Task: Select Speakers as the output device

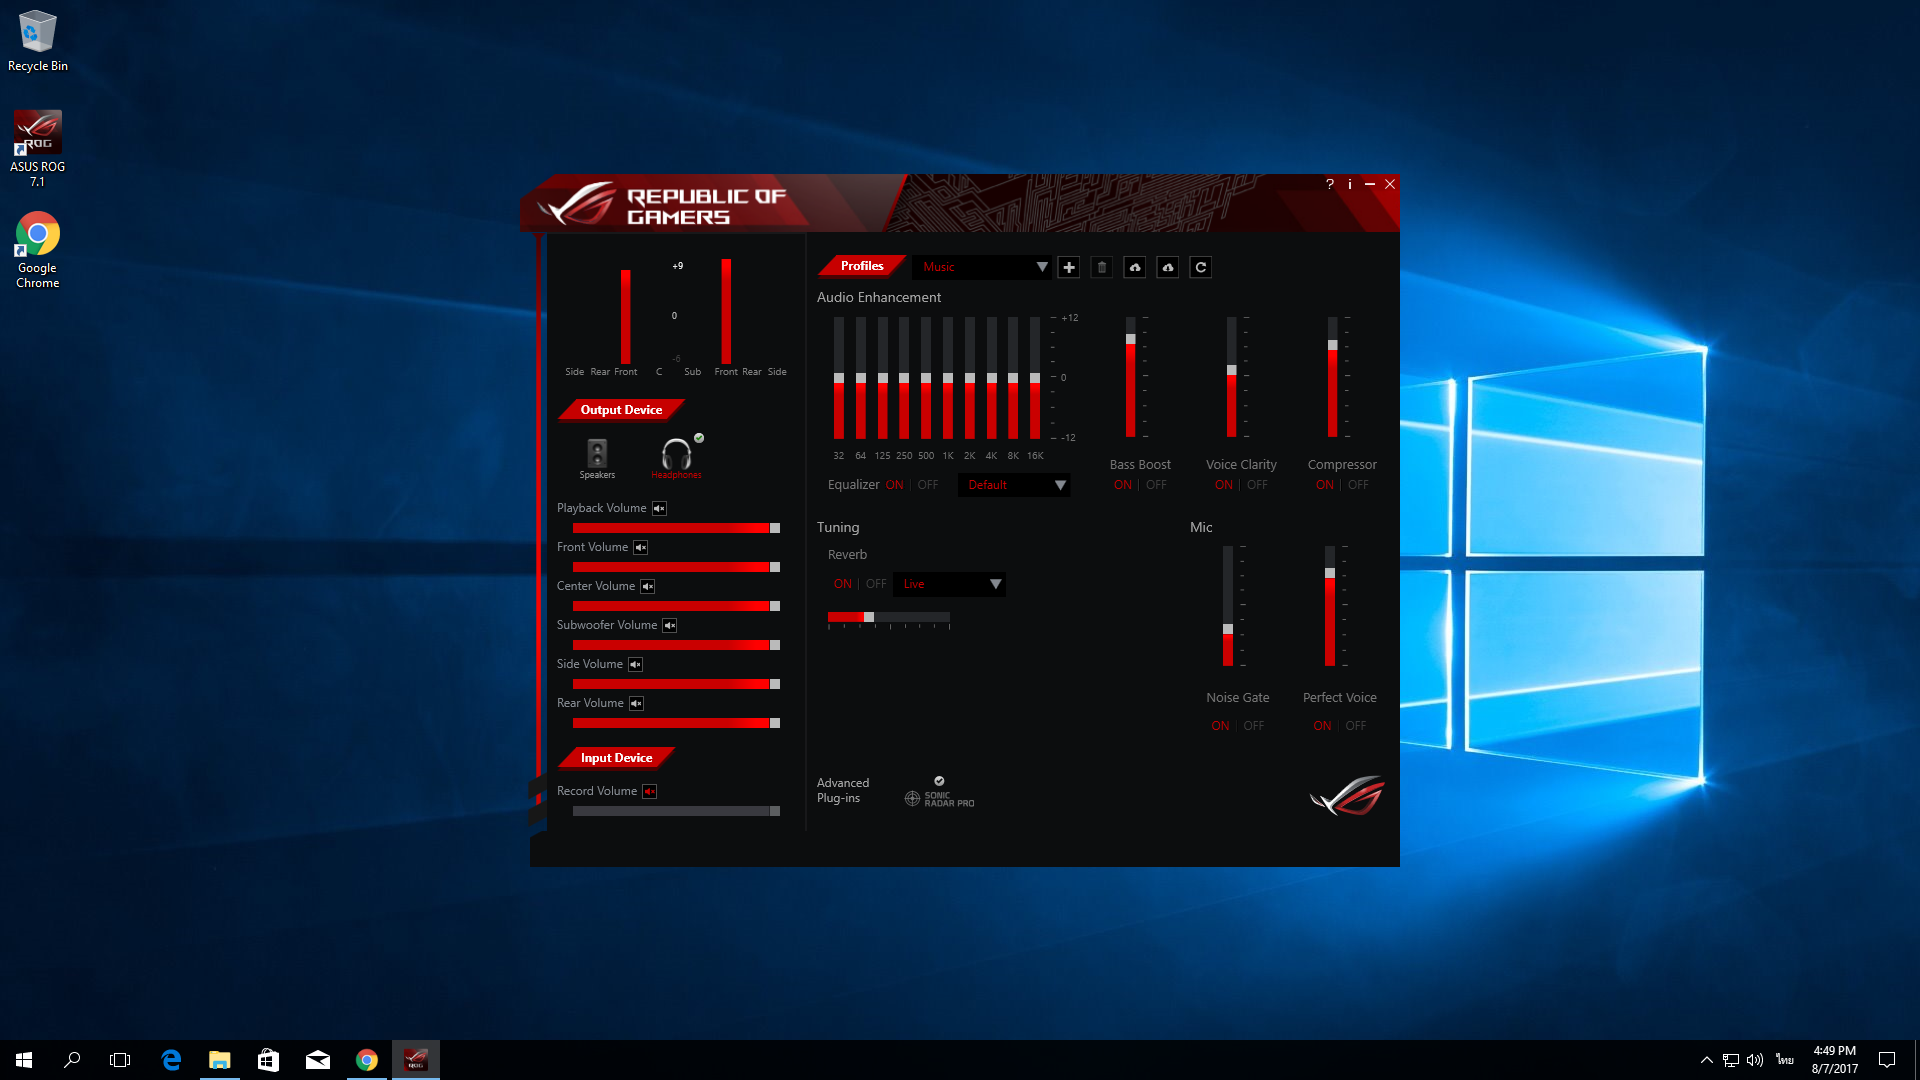Action: (597, 455)
